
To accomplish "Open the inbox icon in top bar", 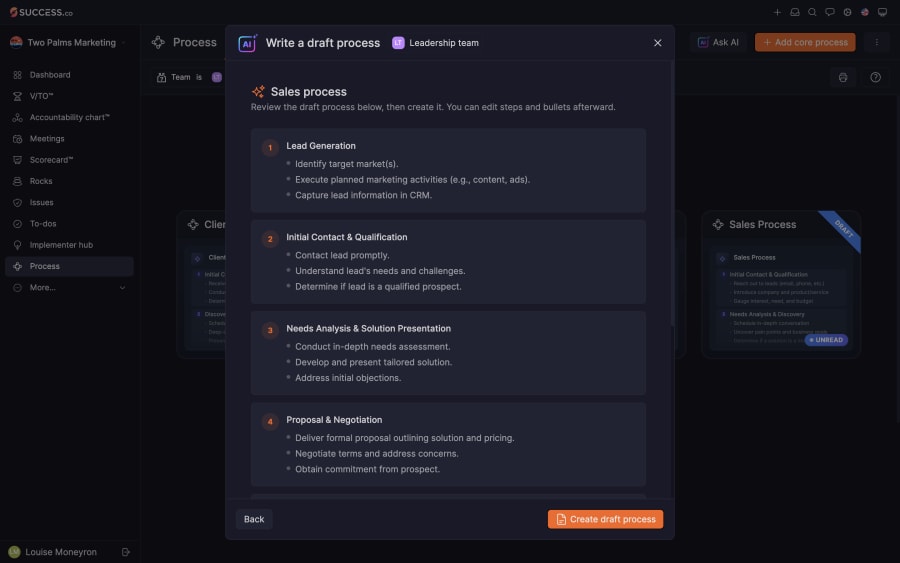I will click(x=794, y=12).
